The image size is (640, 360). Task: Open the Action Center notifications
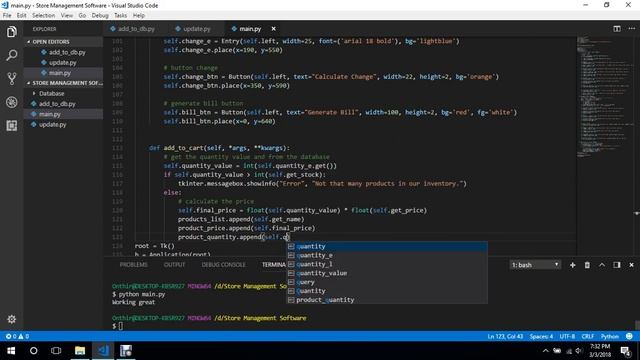(625, 351)
